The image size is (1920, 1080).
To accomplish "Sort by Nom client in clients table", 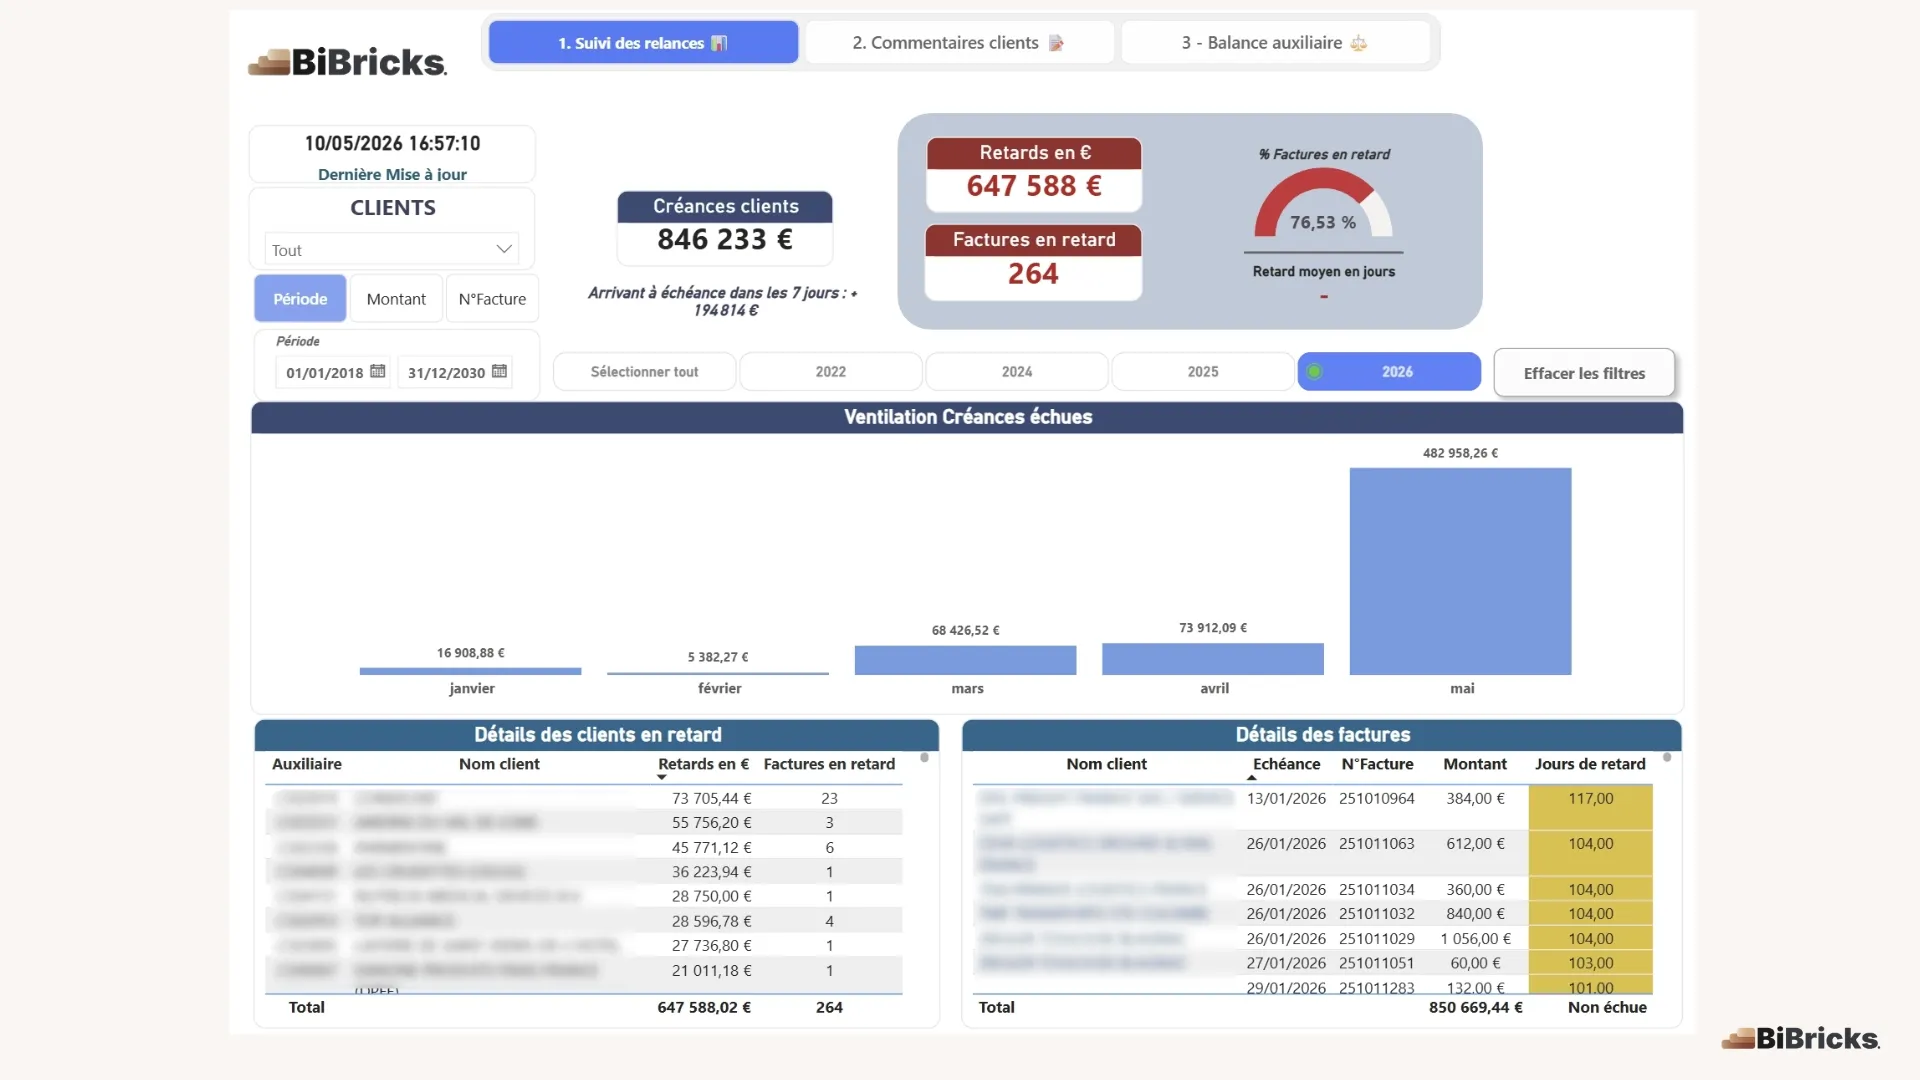I will [499, 764].
